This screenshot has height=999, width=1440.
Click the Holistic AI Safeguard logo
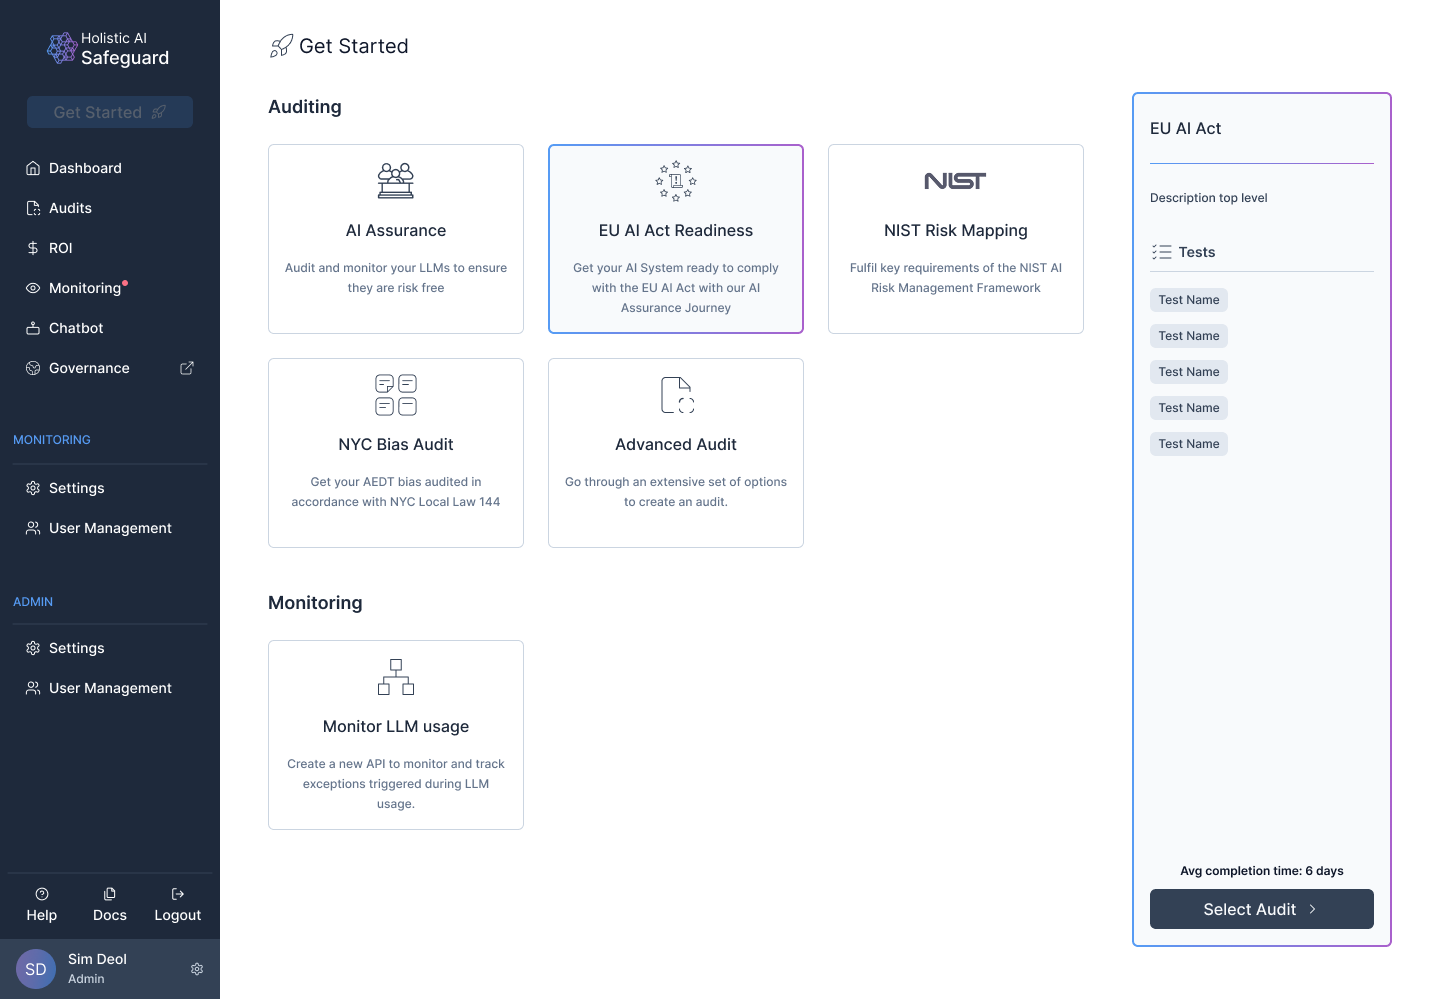(x=109, y=48)
